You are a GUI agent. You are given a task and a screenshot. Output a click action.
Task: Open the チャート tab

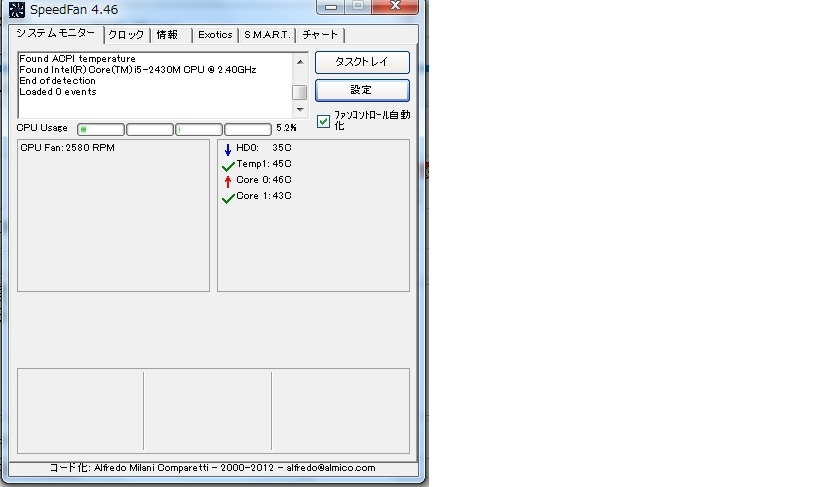(320, 34)
